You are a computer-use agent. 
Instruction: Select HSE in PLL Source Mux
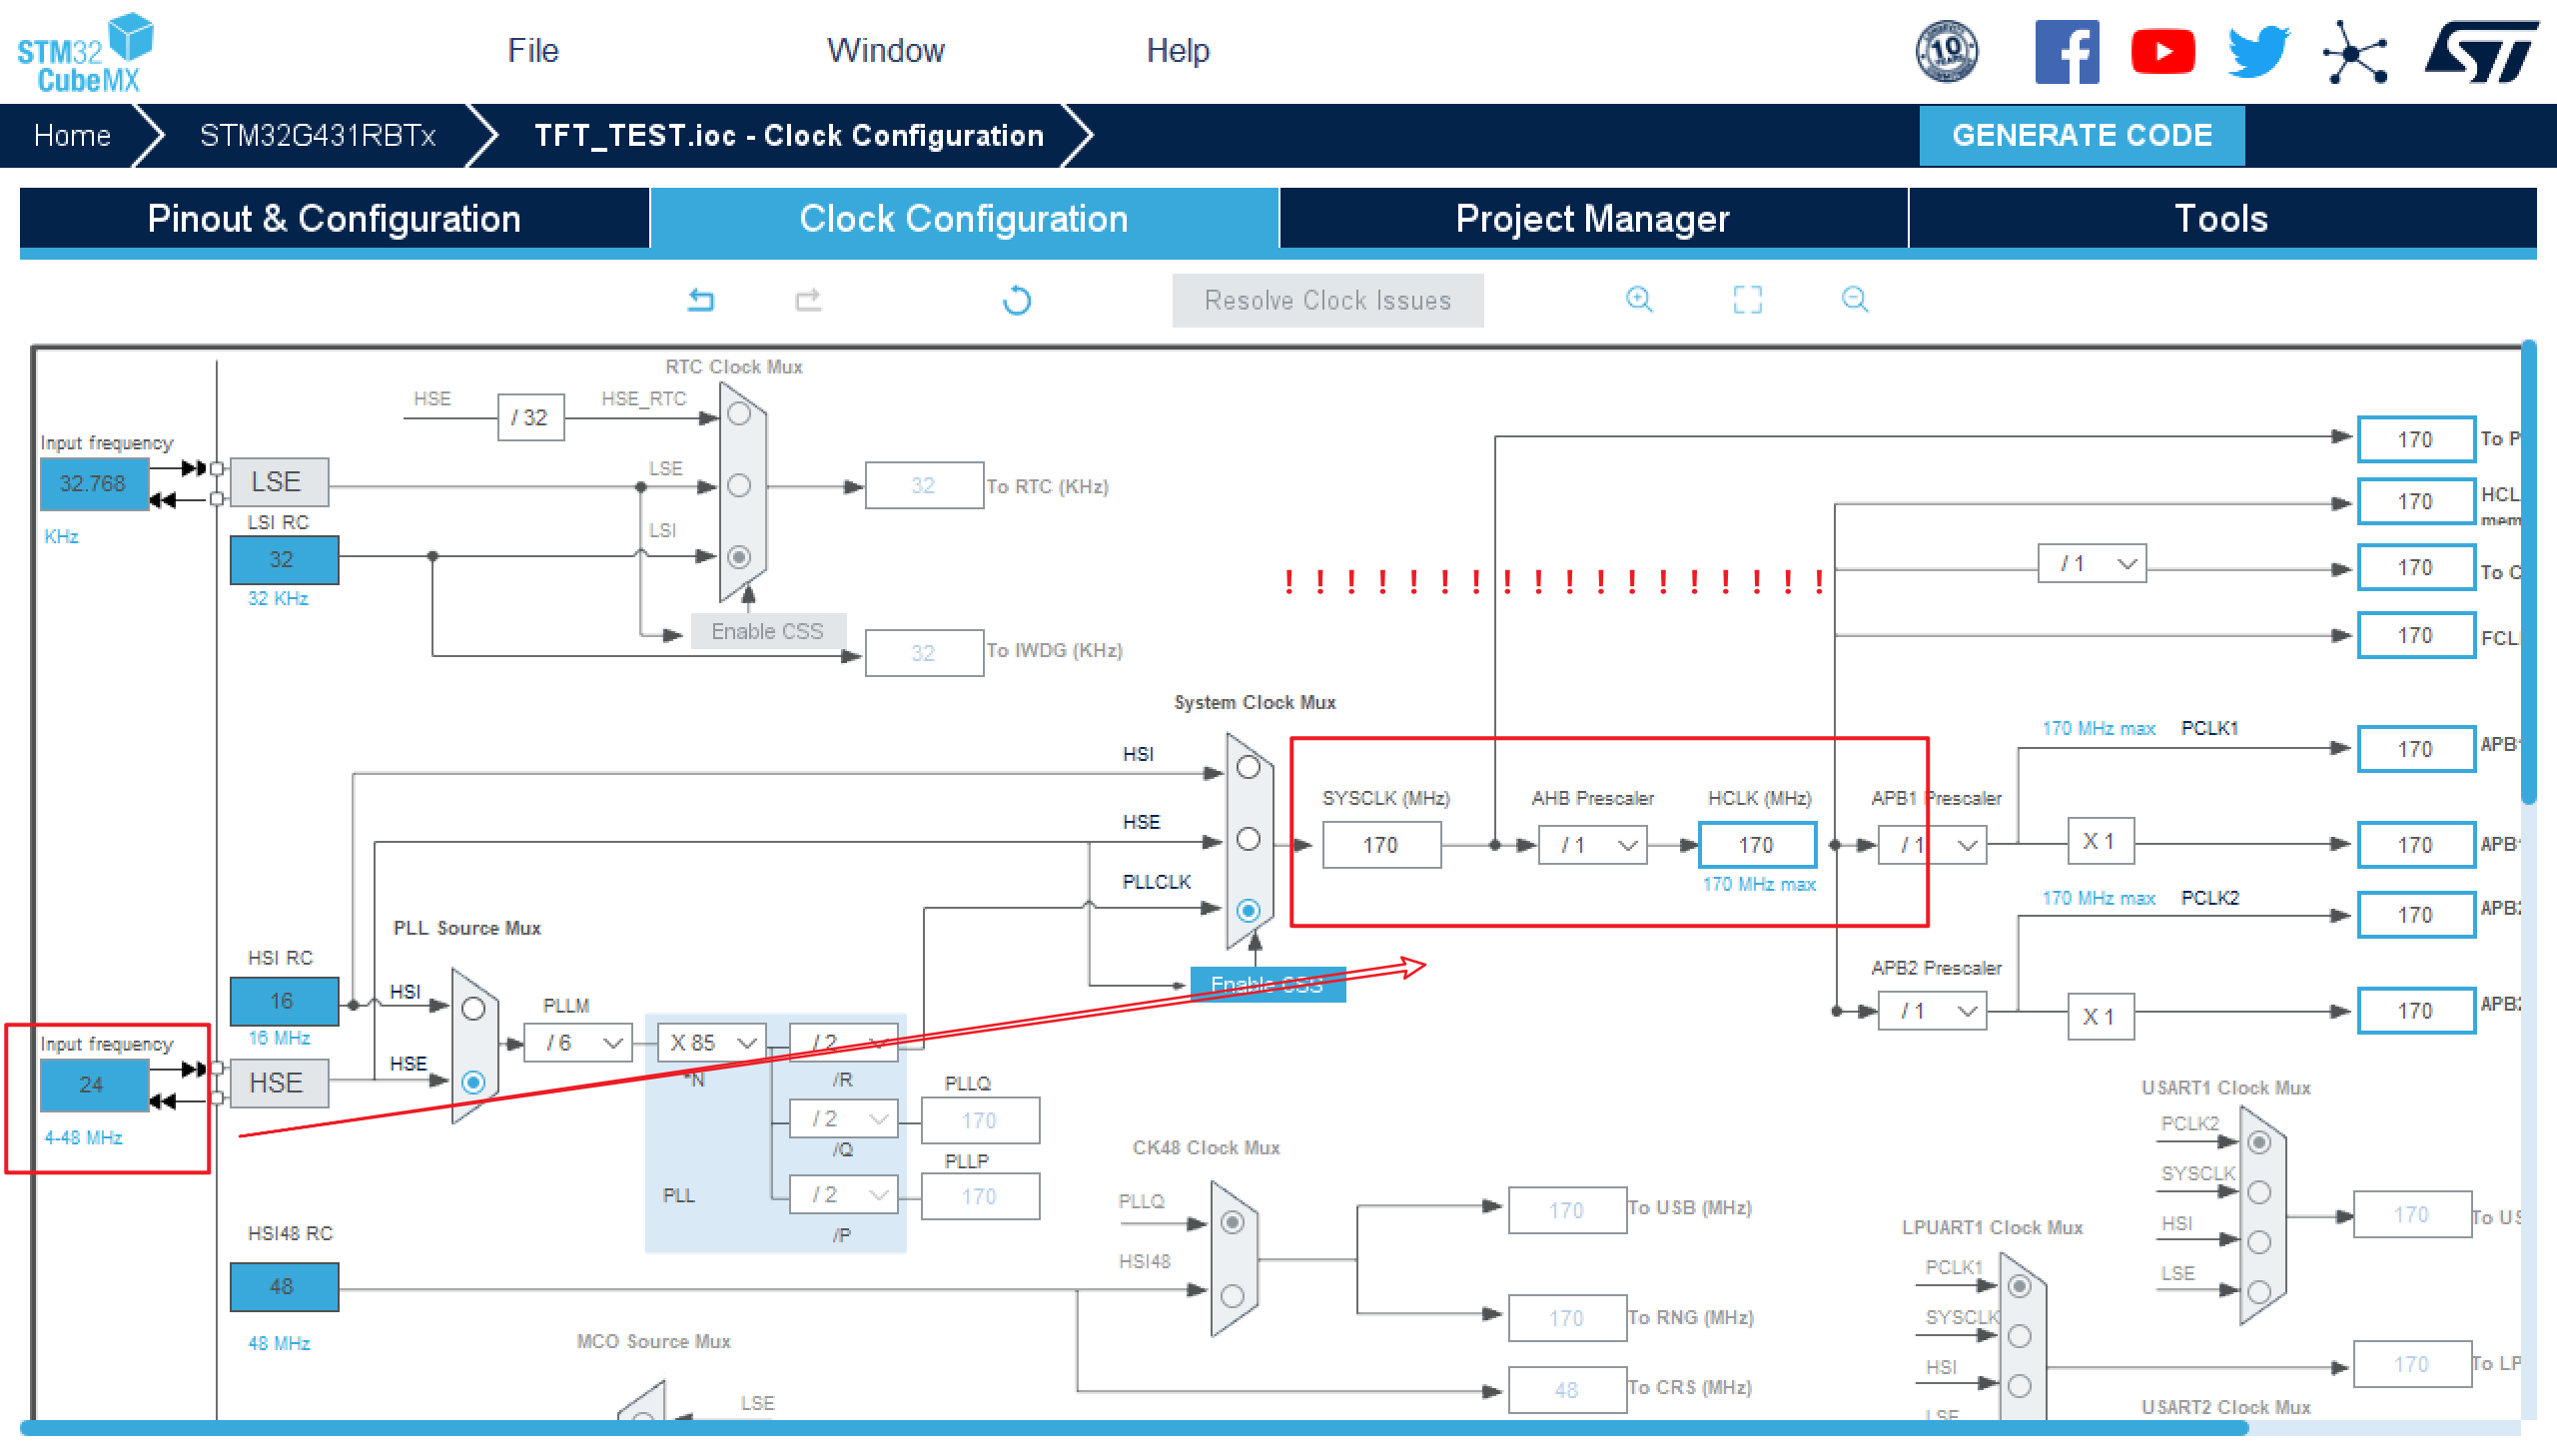click(474, 1081)
